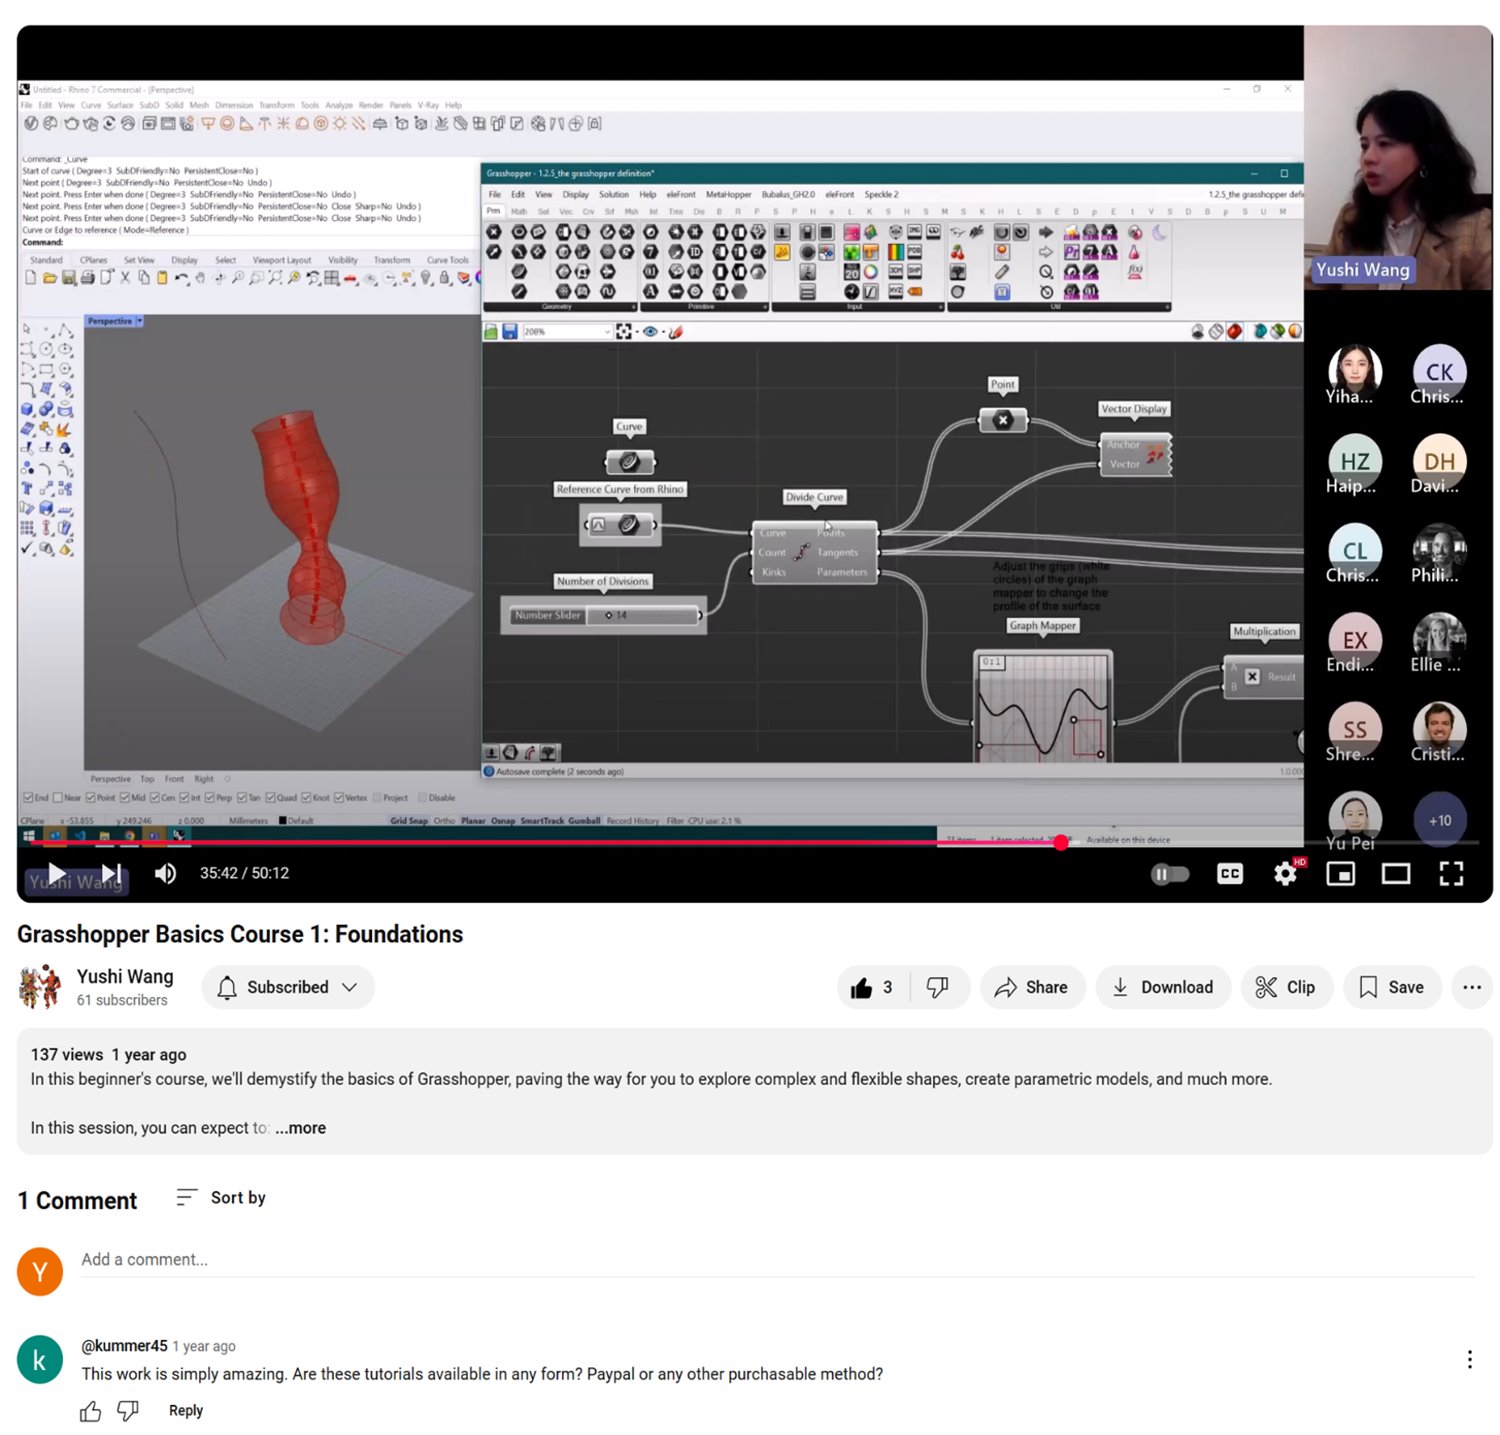1500x1435 pixels.
Task: Toggle the Mid osnap checkbox
Action: click(125, 797)
